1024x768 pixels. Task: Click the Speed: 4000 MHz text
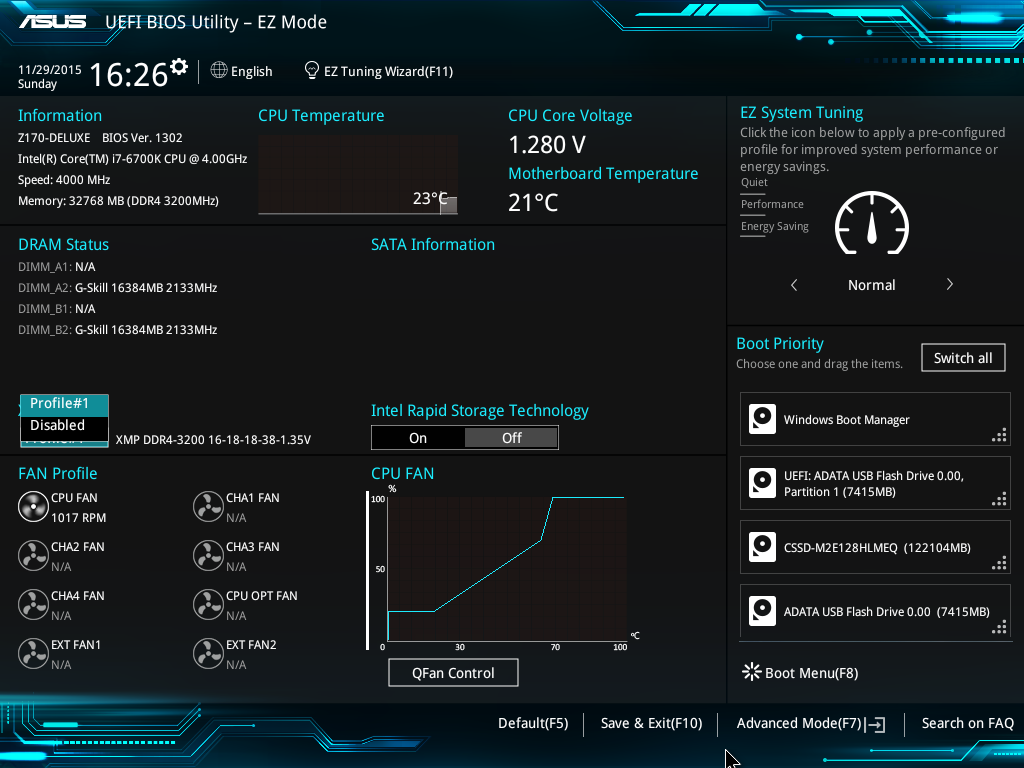64,180
